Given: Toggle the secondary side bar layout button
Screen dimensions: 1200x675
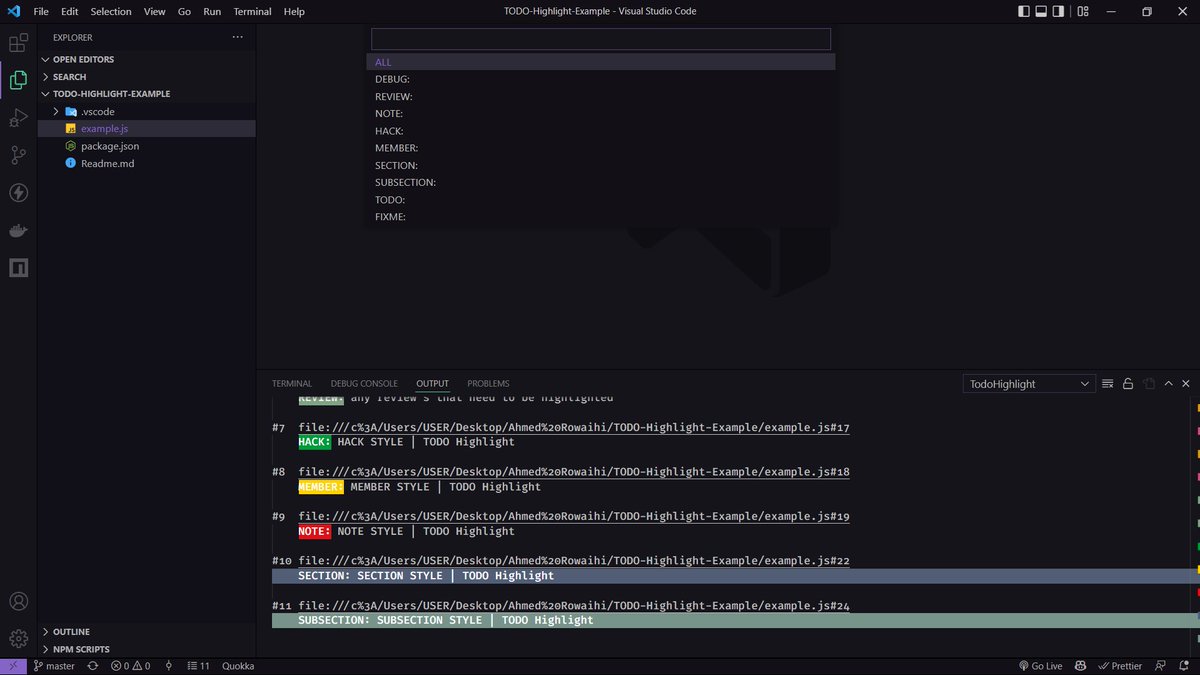Looking at the screenshot, I should 1058,12.
